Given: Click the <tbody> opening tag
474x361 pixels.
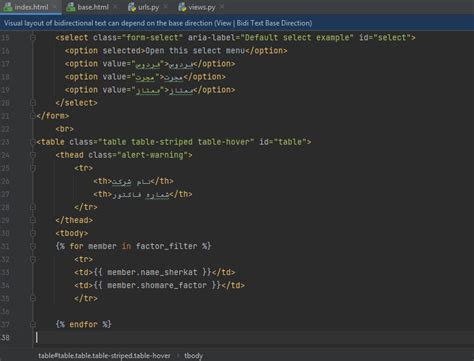Looking at the screenshot, I should (x=72, y=233).
